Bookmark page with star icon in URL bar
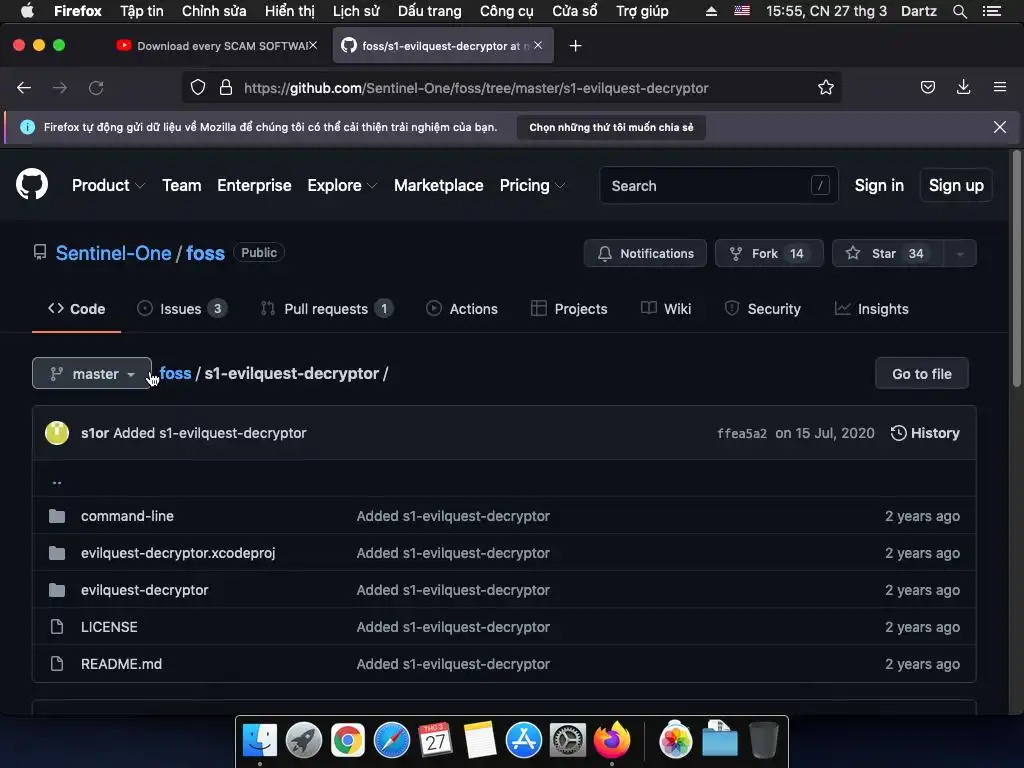 825,88
